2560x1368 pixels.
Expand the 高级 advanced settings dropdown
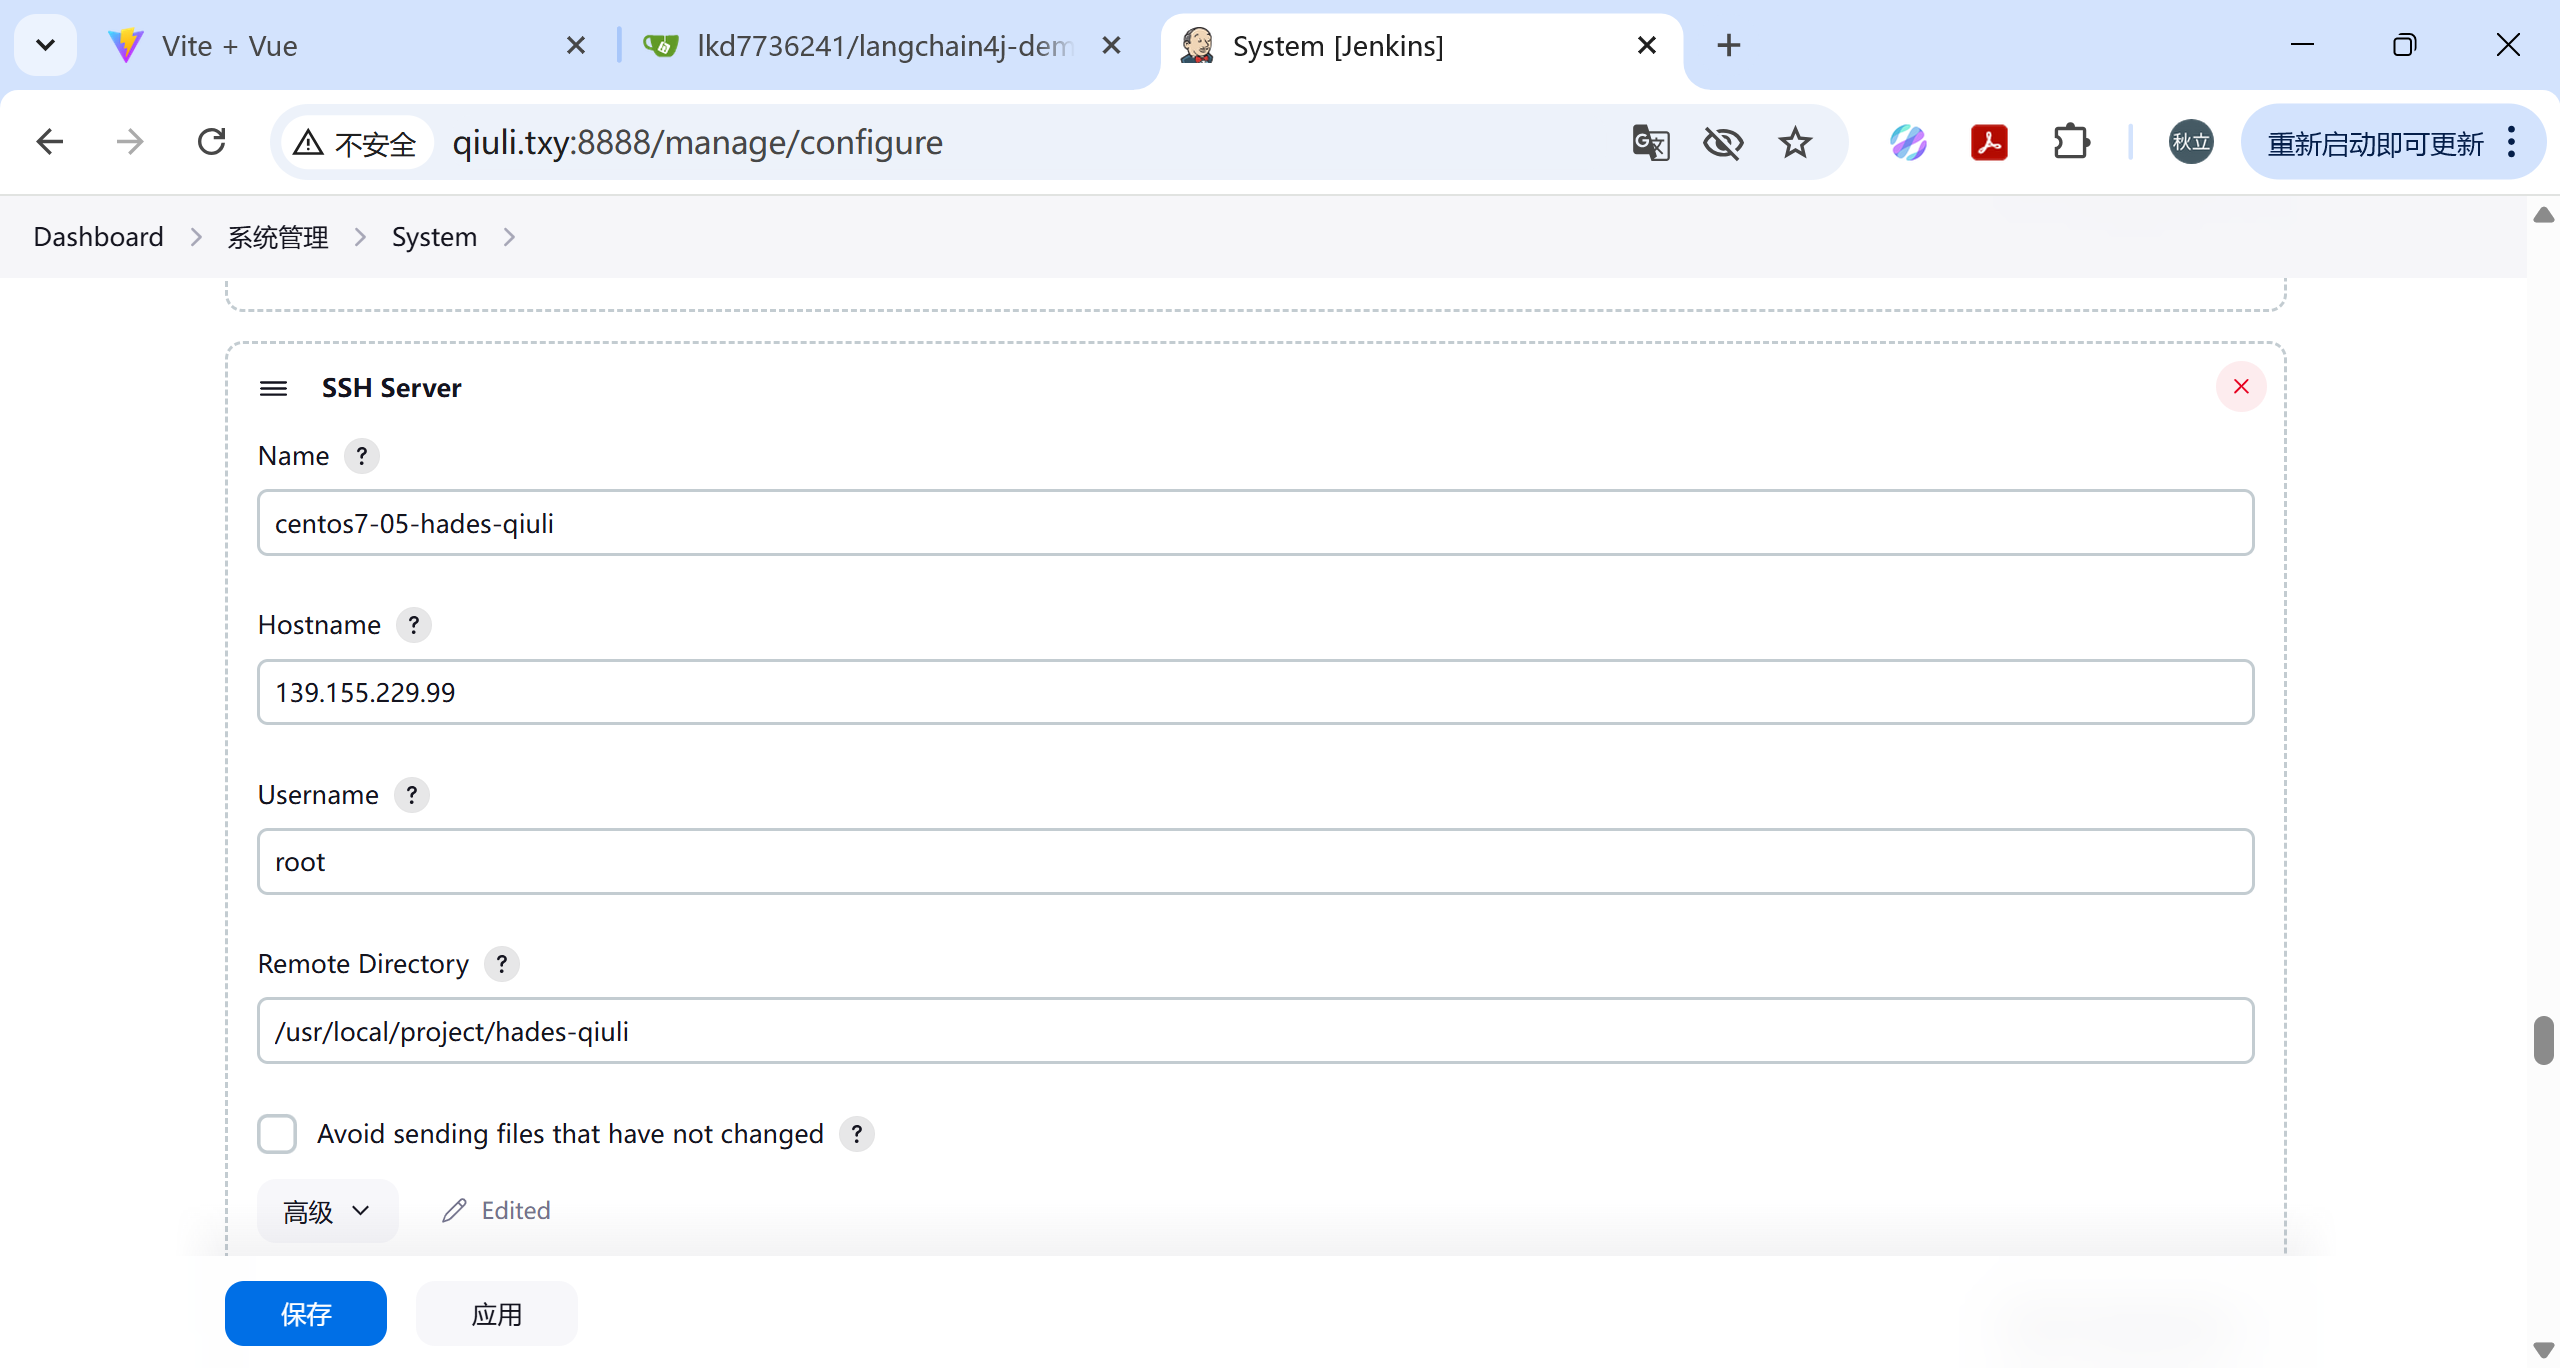point(327,1211)
